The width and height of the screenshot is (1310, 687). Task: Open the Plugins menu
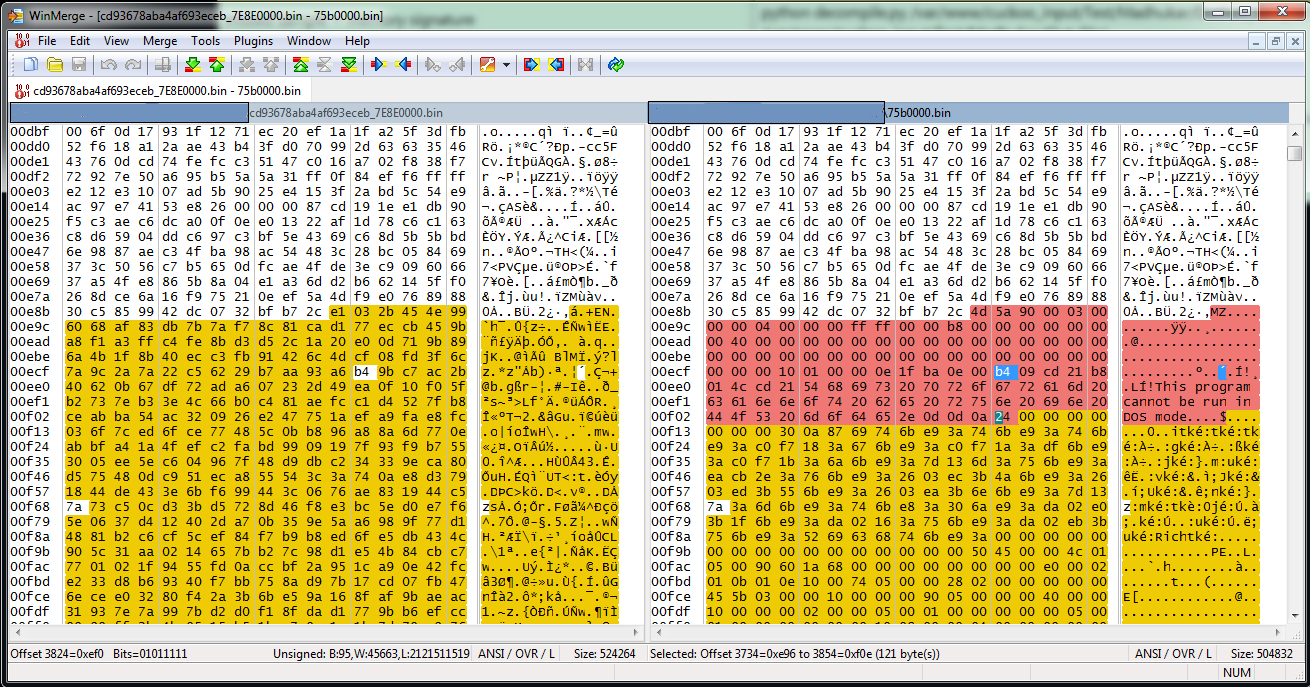252,41
